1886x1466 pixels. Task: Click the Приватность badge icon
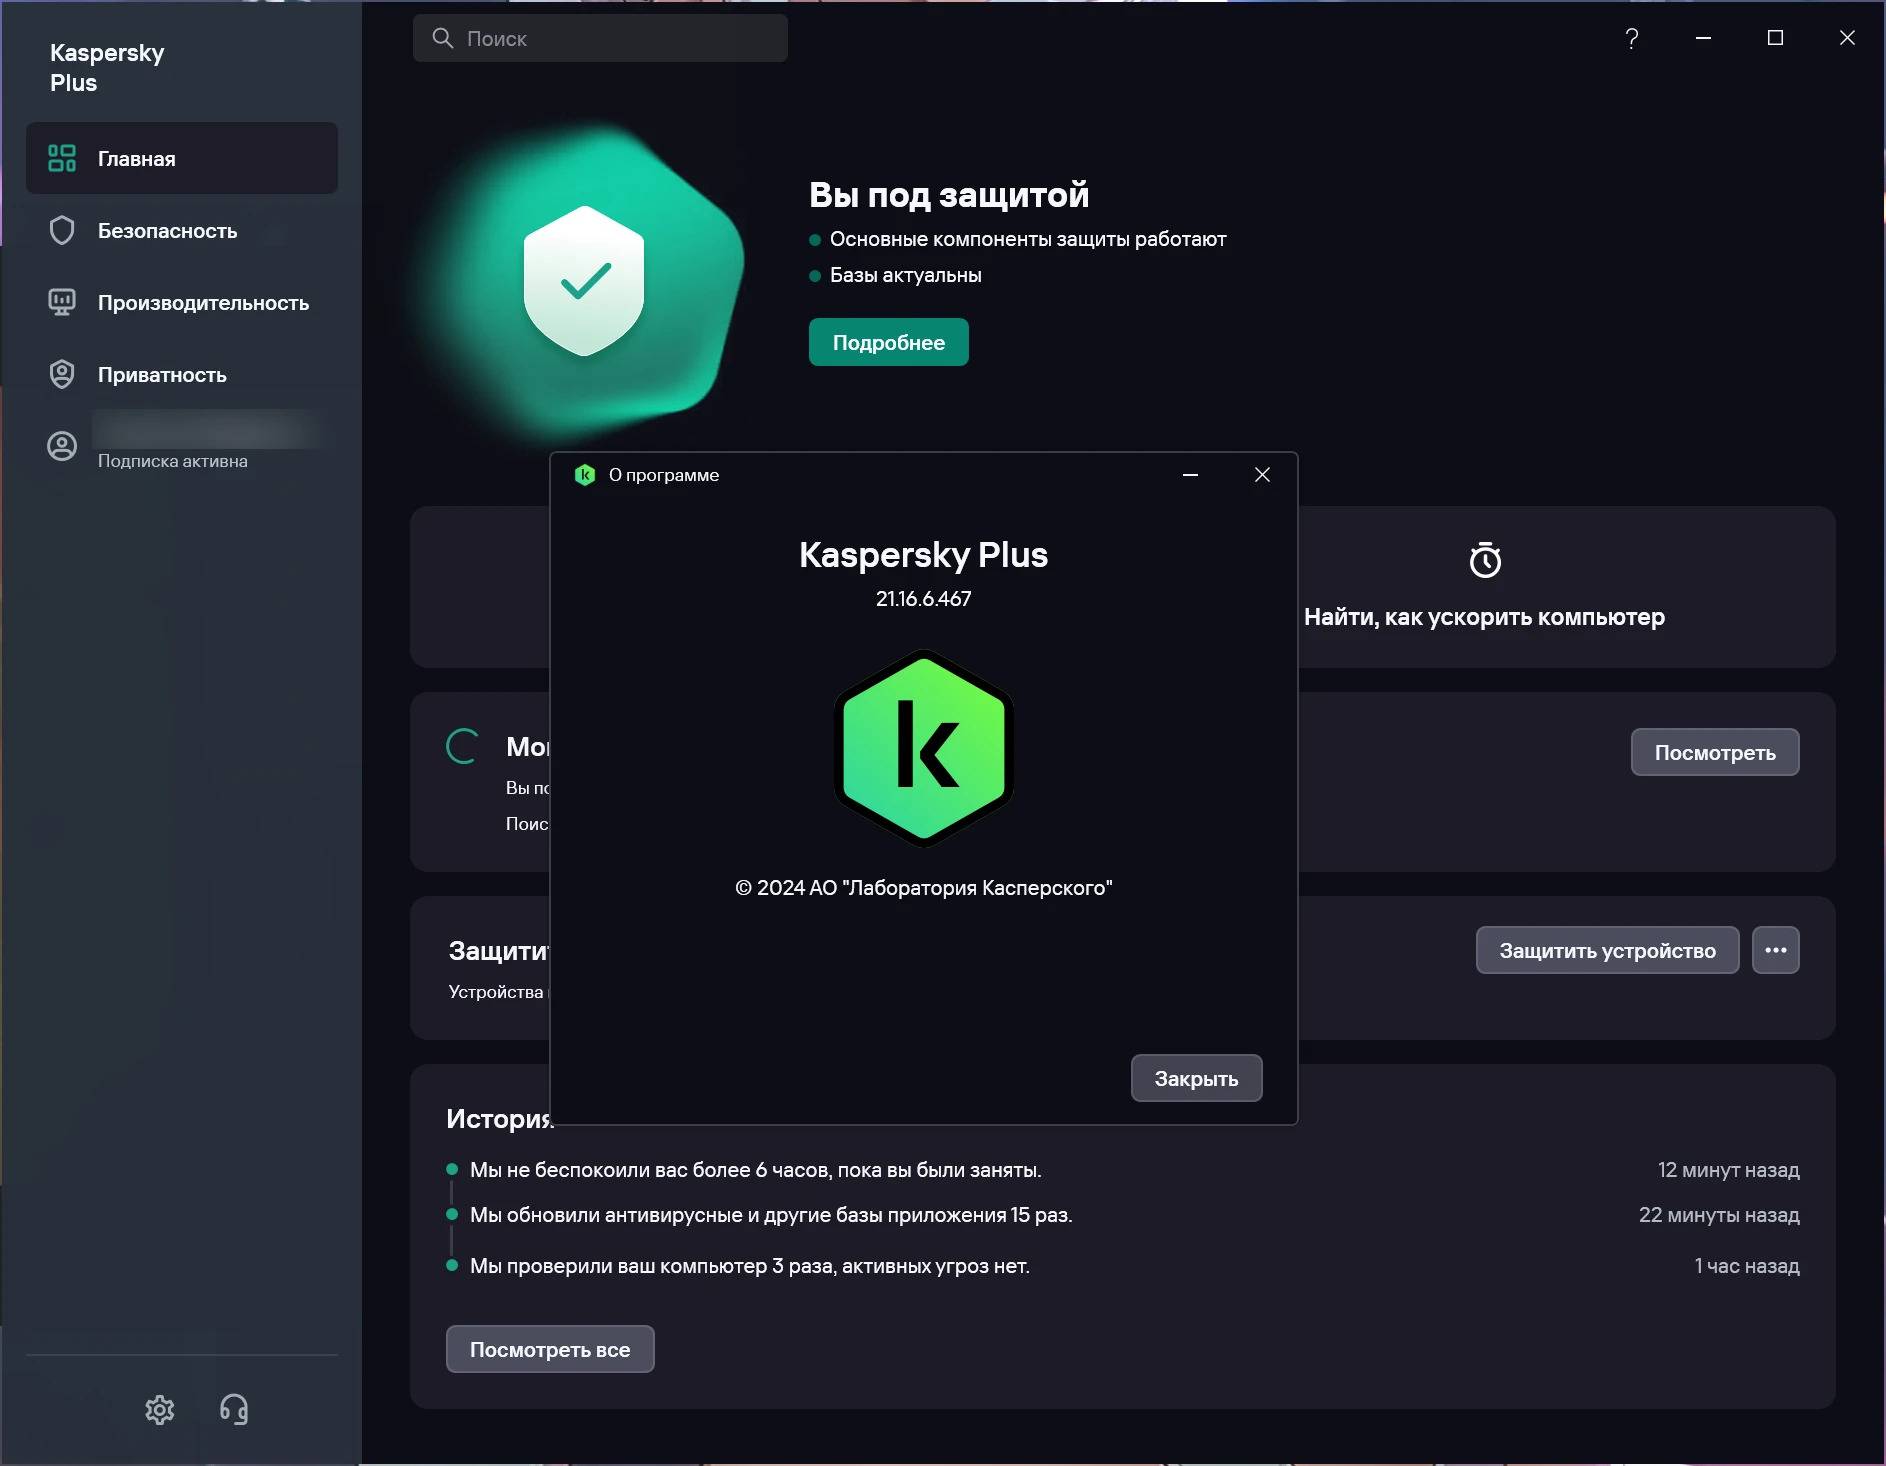pyautogui.click(x=62, y=374)
